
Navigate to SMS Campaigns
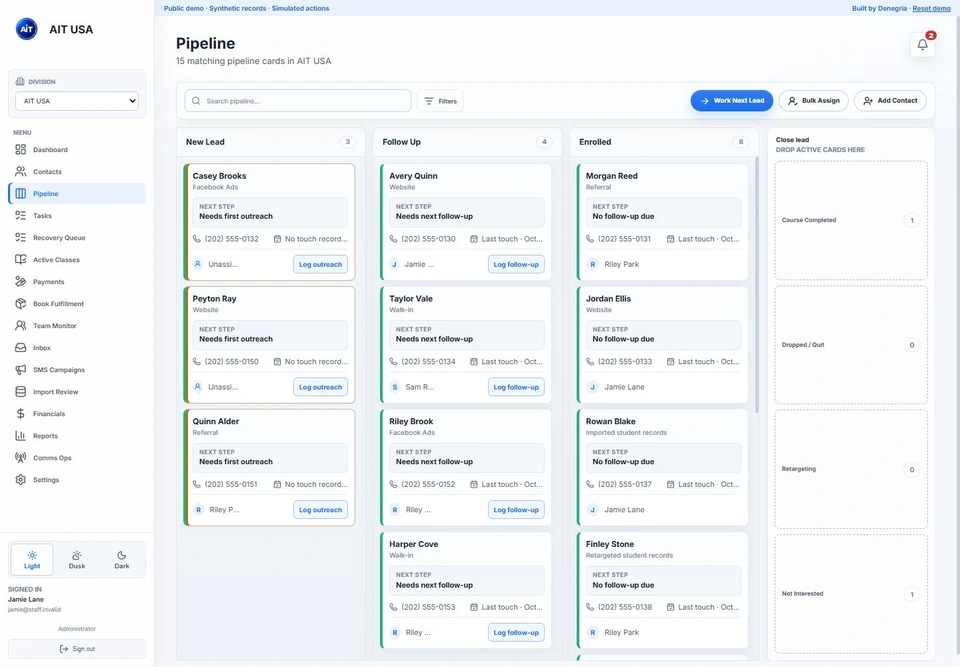point(77,370)
